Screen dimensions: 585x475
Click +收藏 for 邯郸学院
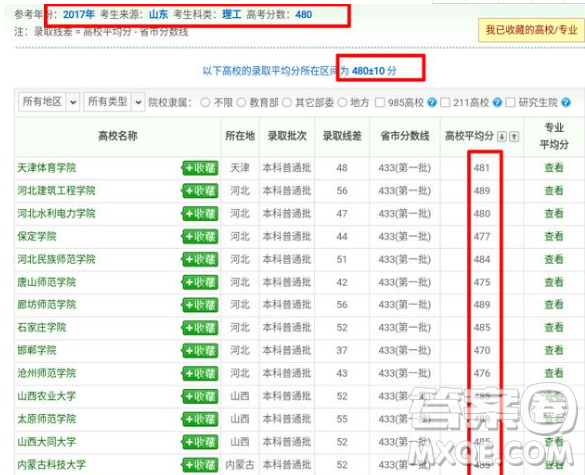click(x=200, y=351)
